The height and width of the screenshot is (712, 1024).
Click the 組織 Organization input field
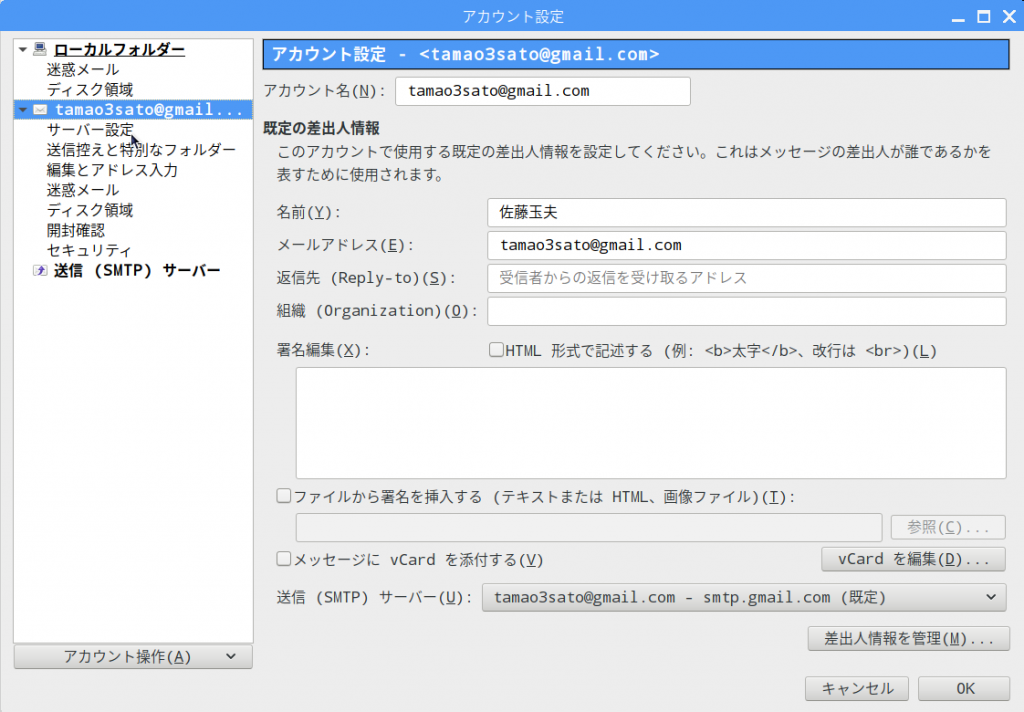[x=746, y=311]
